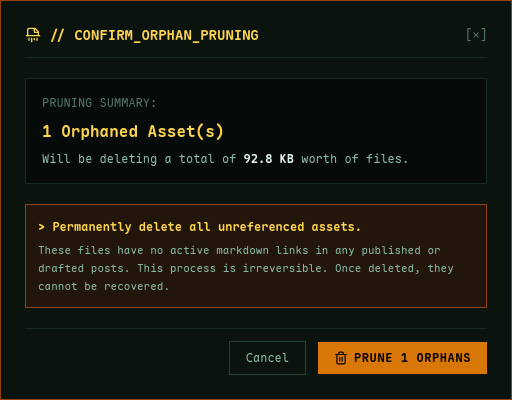Screen dimensions: 512x400
Task: Click the PRUNING SUMMARY: label
Action: pos(99,103)
